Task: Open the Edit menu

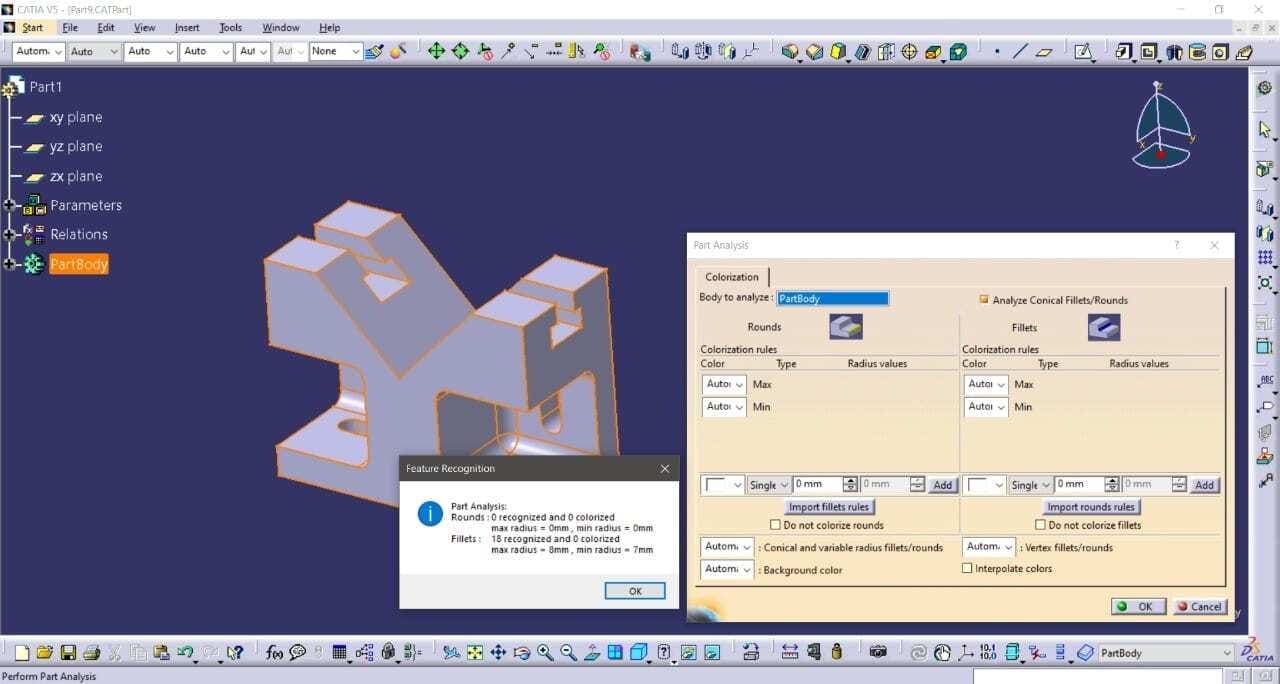Action: click(x=106, y=28)
